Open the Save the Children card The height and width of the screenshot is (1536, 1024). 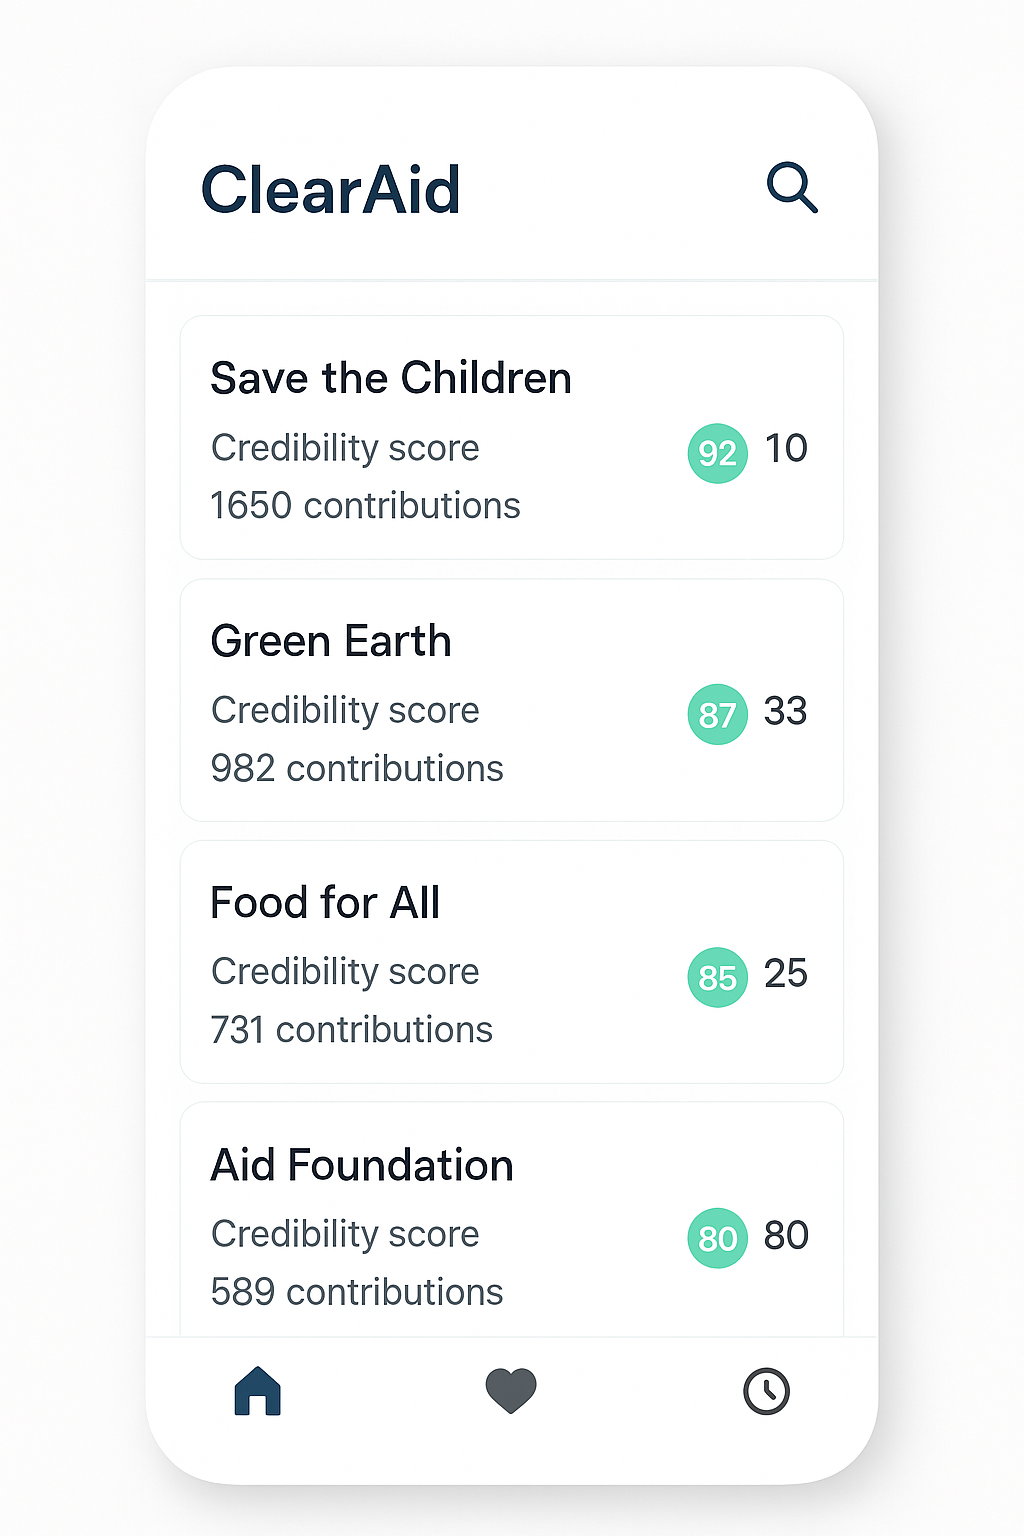[512, 438]
